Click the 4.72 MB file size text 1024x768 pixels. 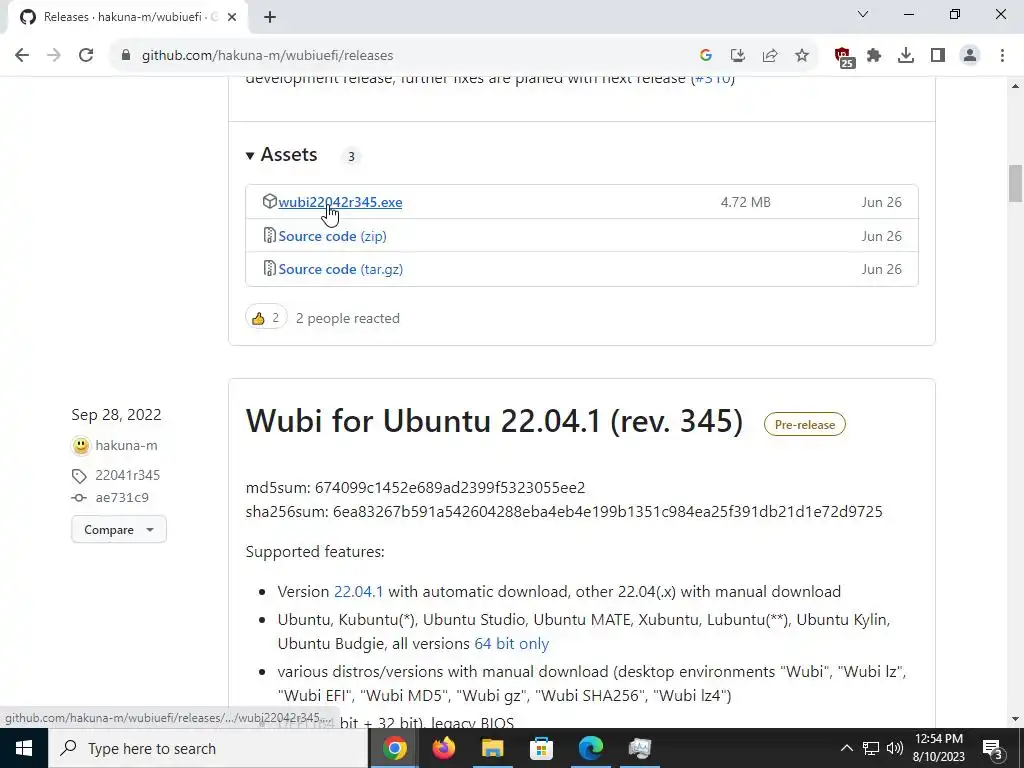point(745,202)
